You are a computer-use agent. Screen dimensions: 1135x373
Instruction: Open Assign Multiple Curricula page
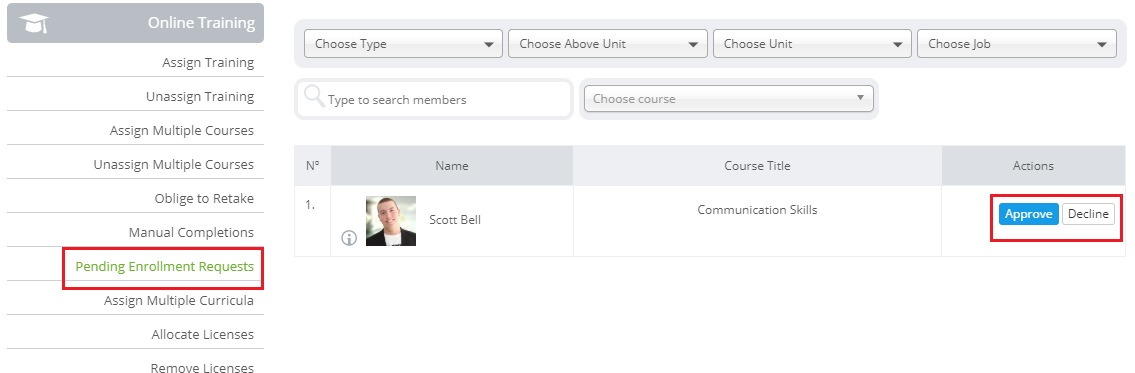point(179,301)
